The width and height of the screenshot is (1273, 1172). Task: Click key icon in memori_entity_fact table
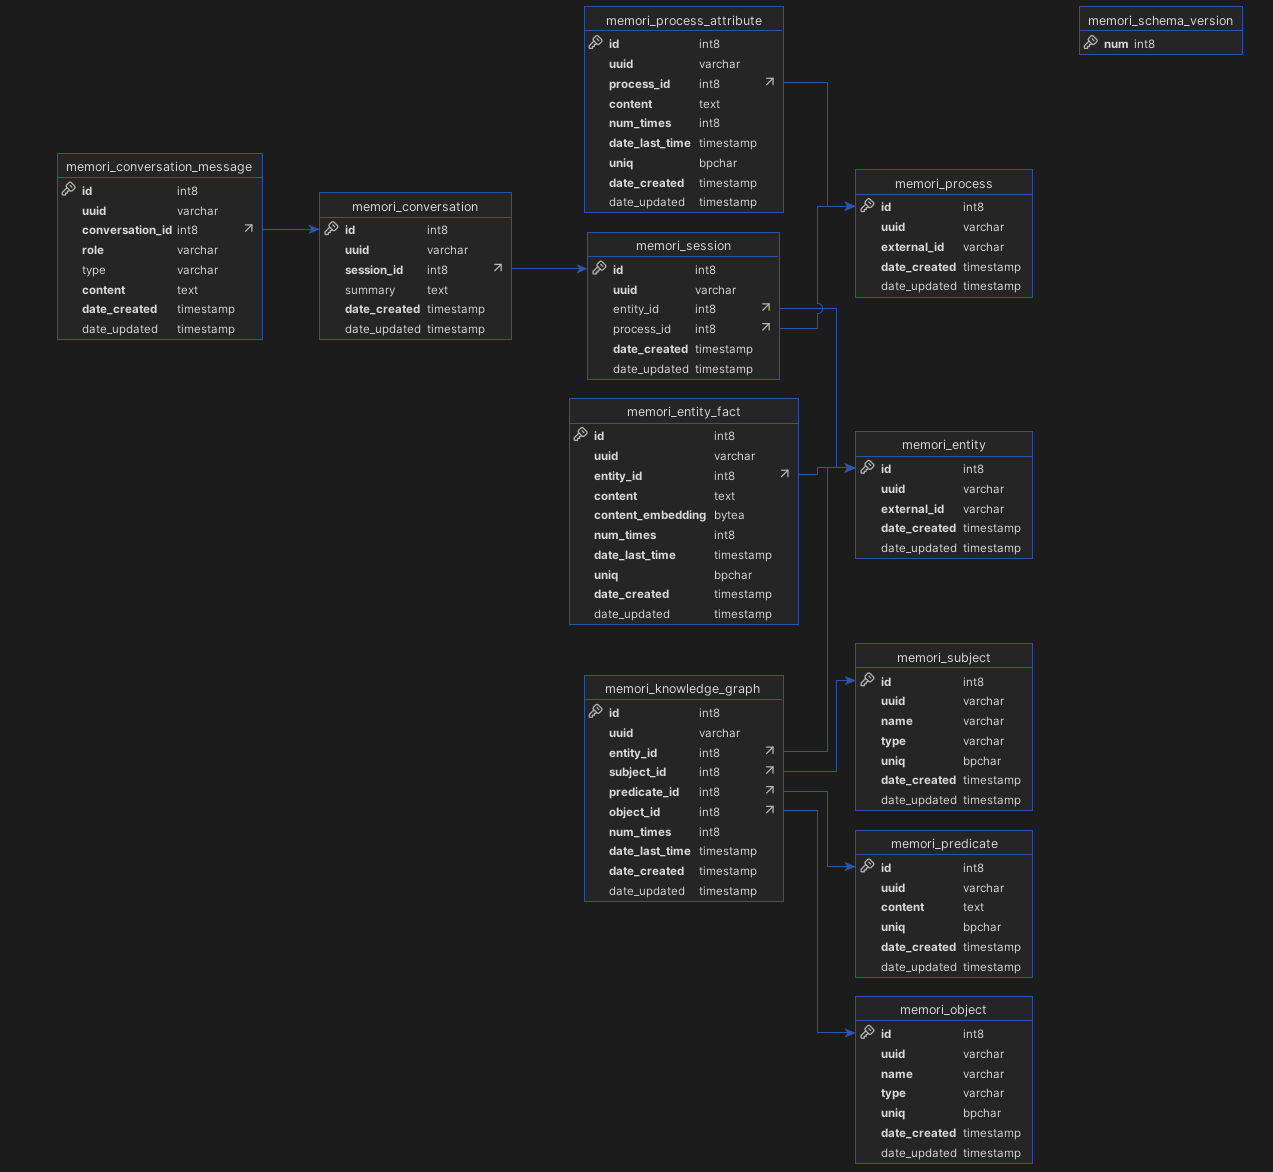click(x=581, y=434)
